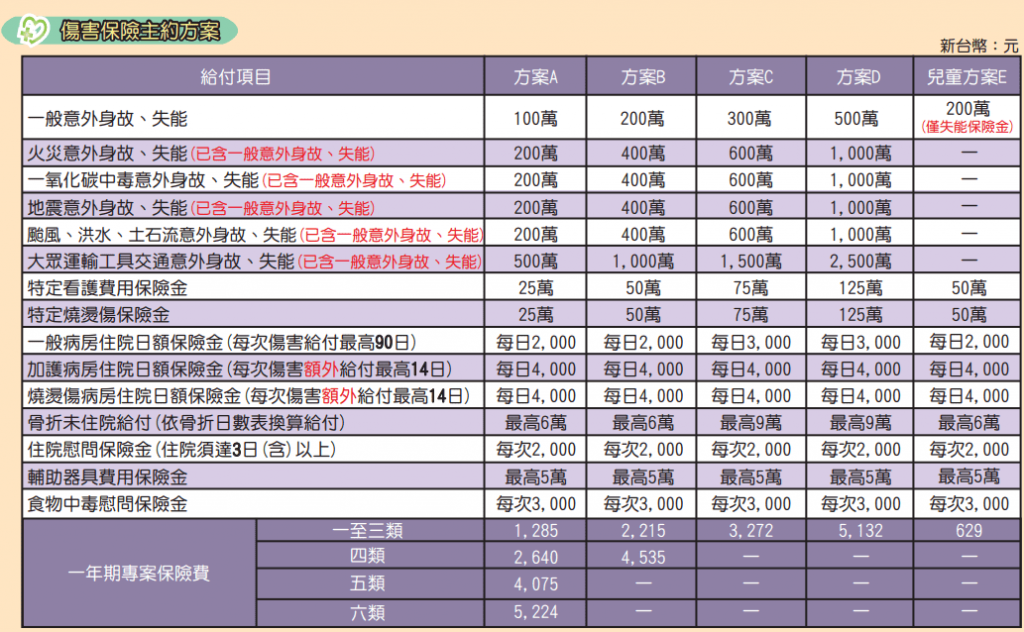This screenshot has width=1024, height=632.
Task: Click the premium value 3,272
Action: [750, 531]
